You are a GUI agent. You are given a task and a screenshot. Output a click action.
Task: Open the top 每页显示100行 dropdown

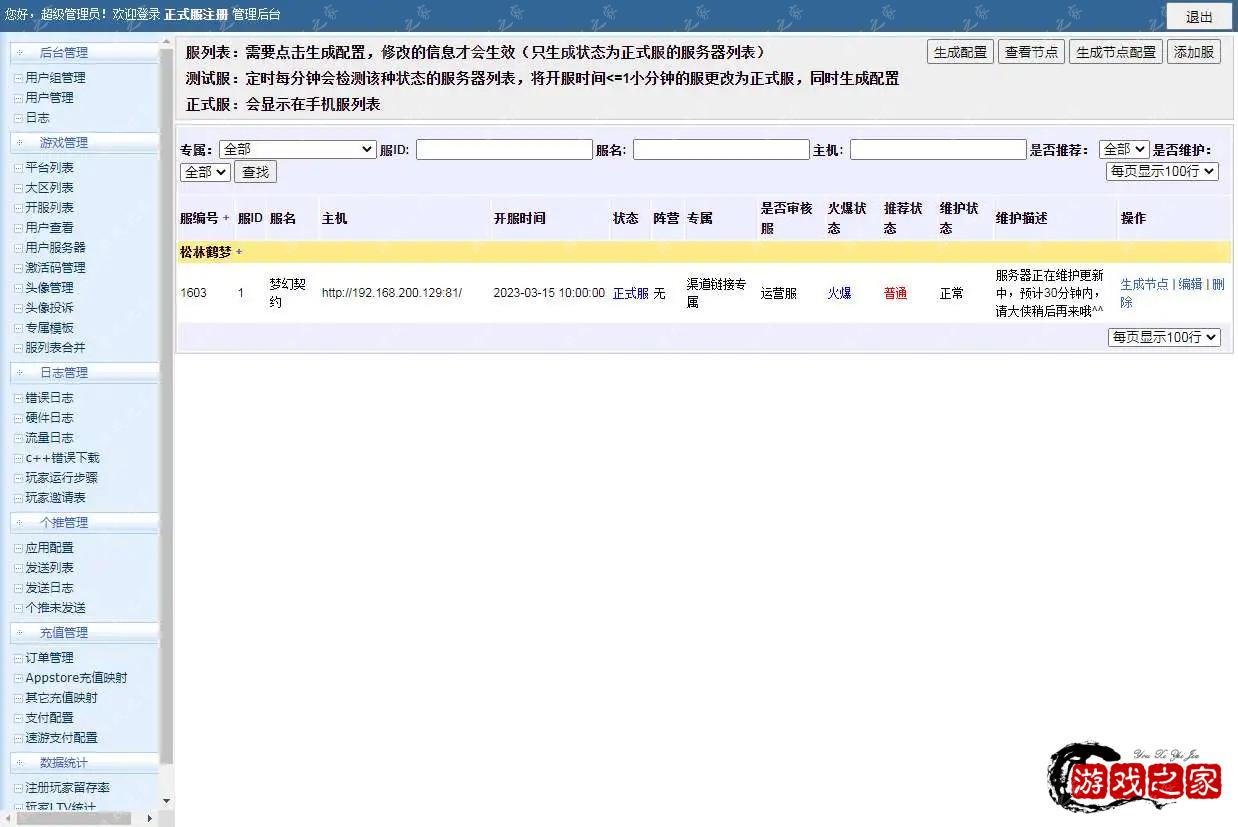pyautogui.click(x=1162, y=171)
